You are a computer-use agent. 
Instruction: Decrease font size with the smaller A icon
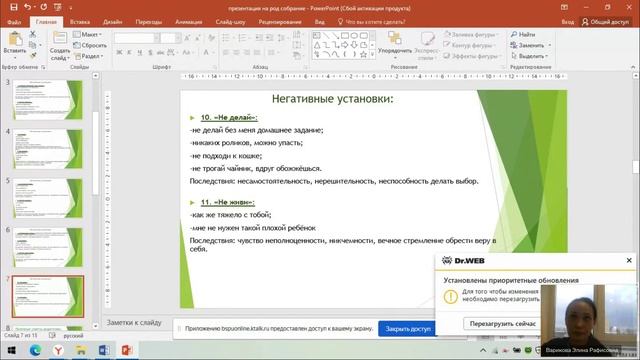click(197, 38)
